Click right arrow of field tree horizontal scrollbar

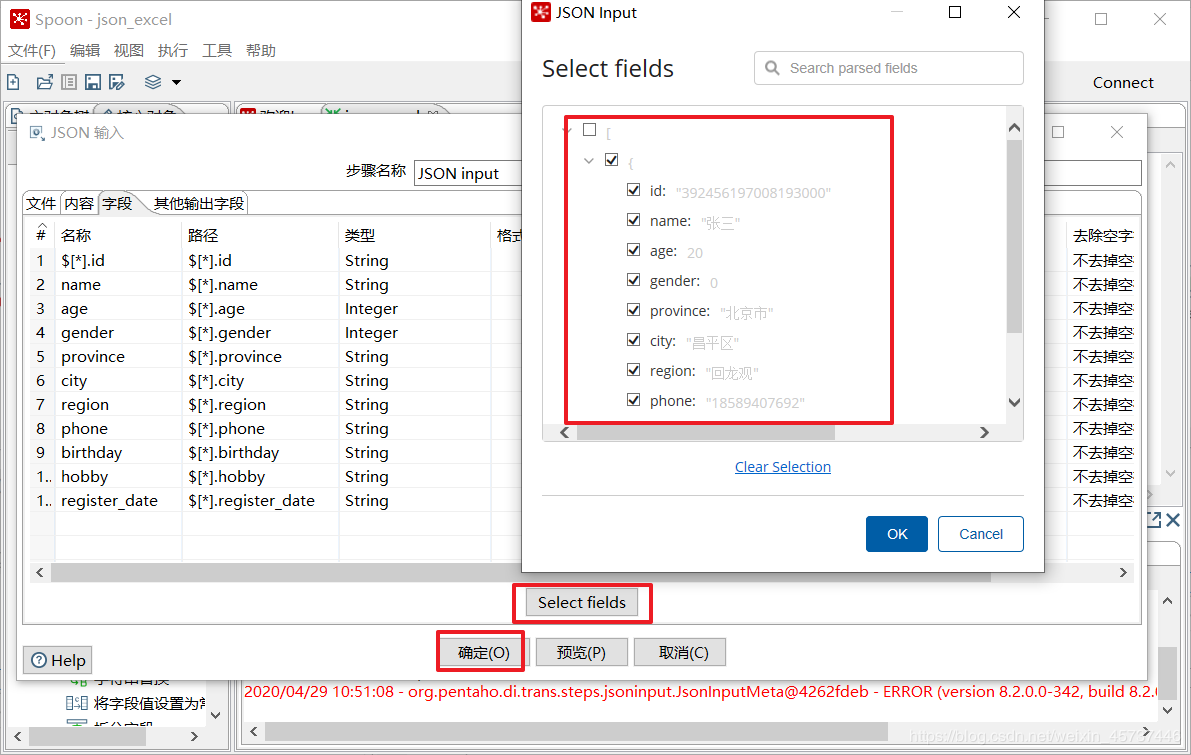click(984, 432)
